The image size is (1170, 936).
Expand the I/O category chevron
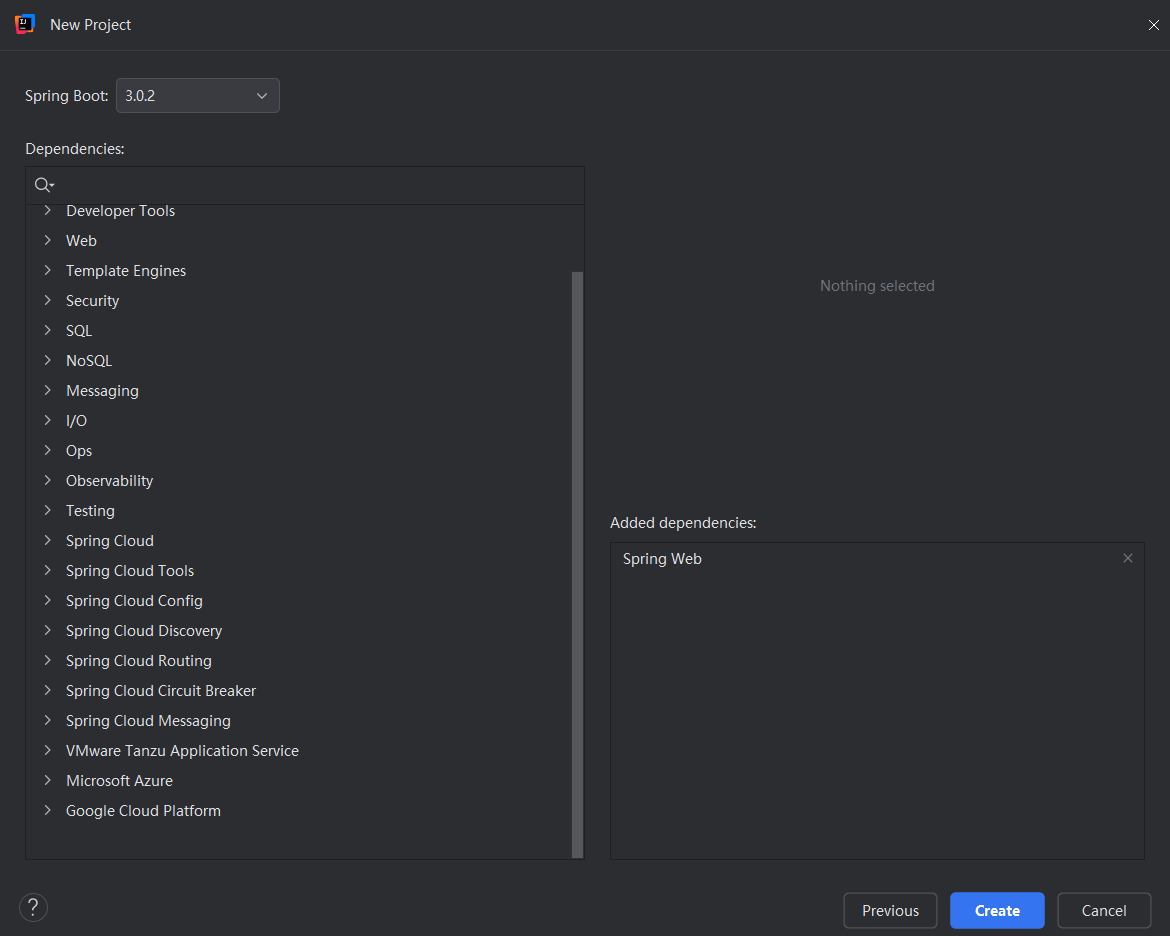coord(48,420)
